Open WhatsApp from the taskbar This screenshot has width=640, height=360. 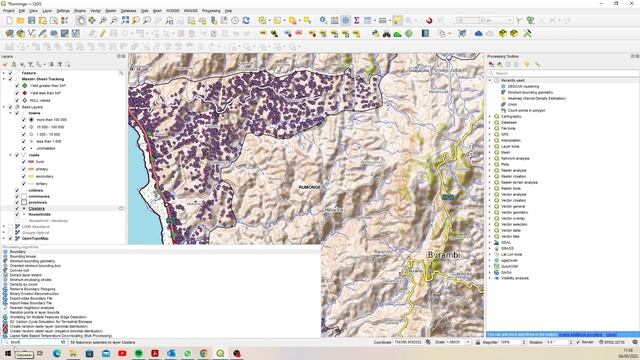pyautogui.click(x=188, y=353)
